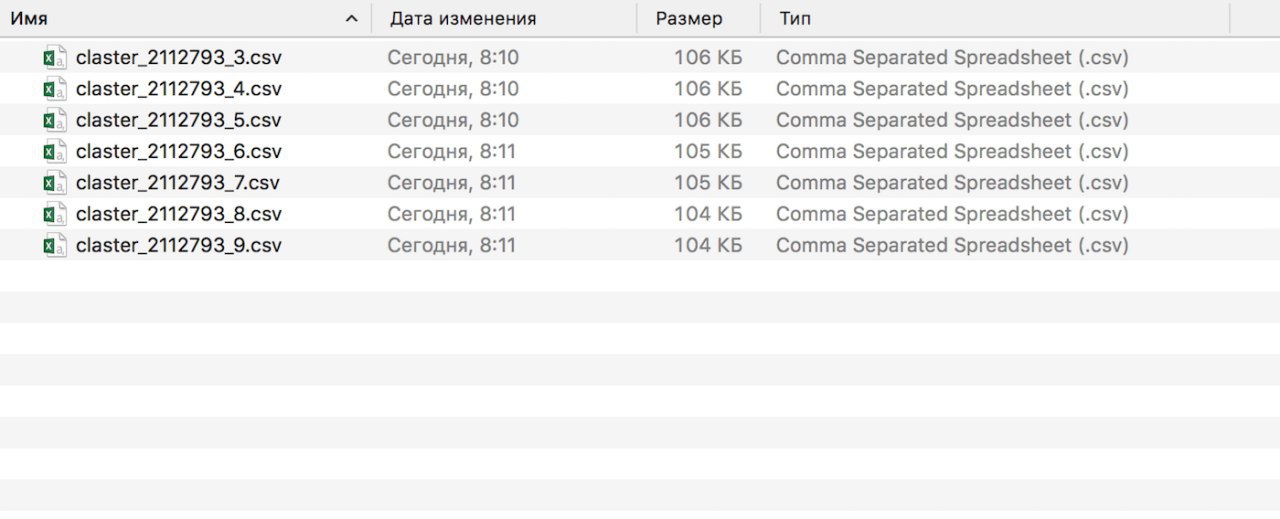Click the icon next to claster_2112793_6.csv
The width and height of the screenshot is (1280, 519).
coord(55,152)
